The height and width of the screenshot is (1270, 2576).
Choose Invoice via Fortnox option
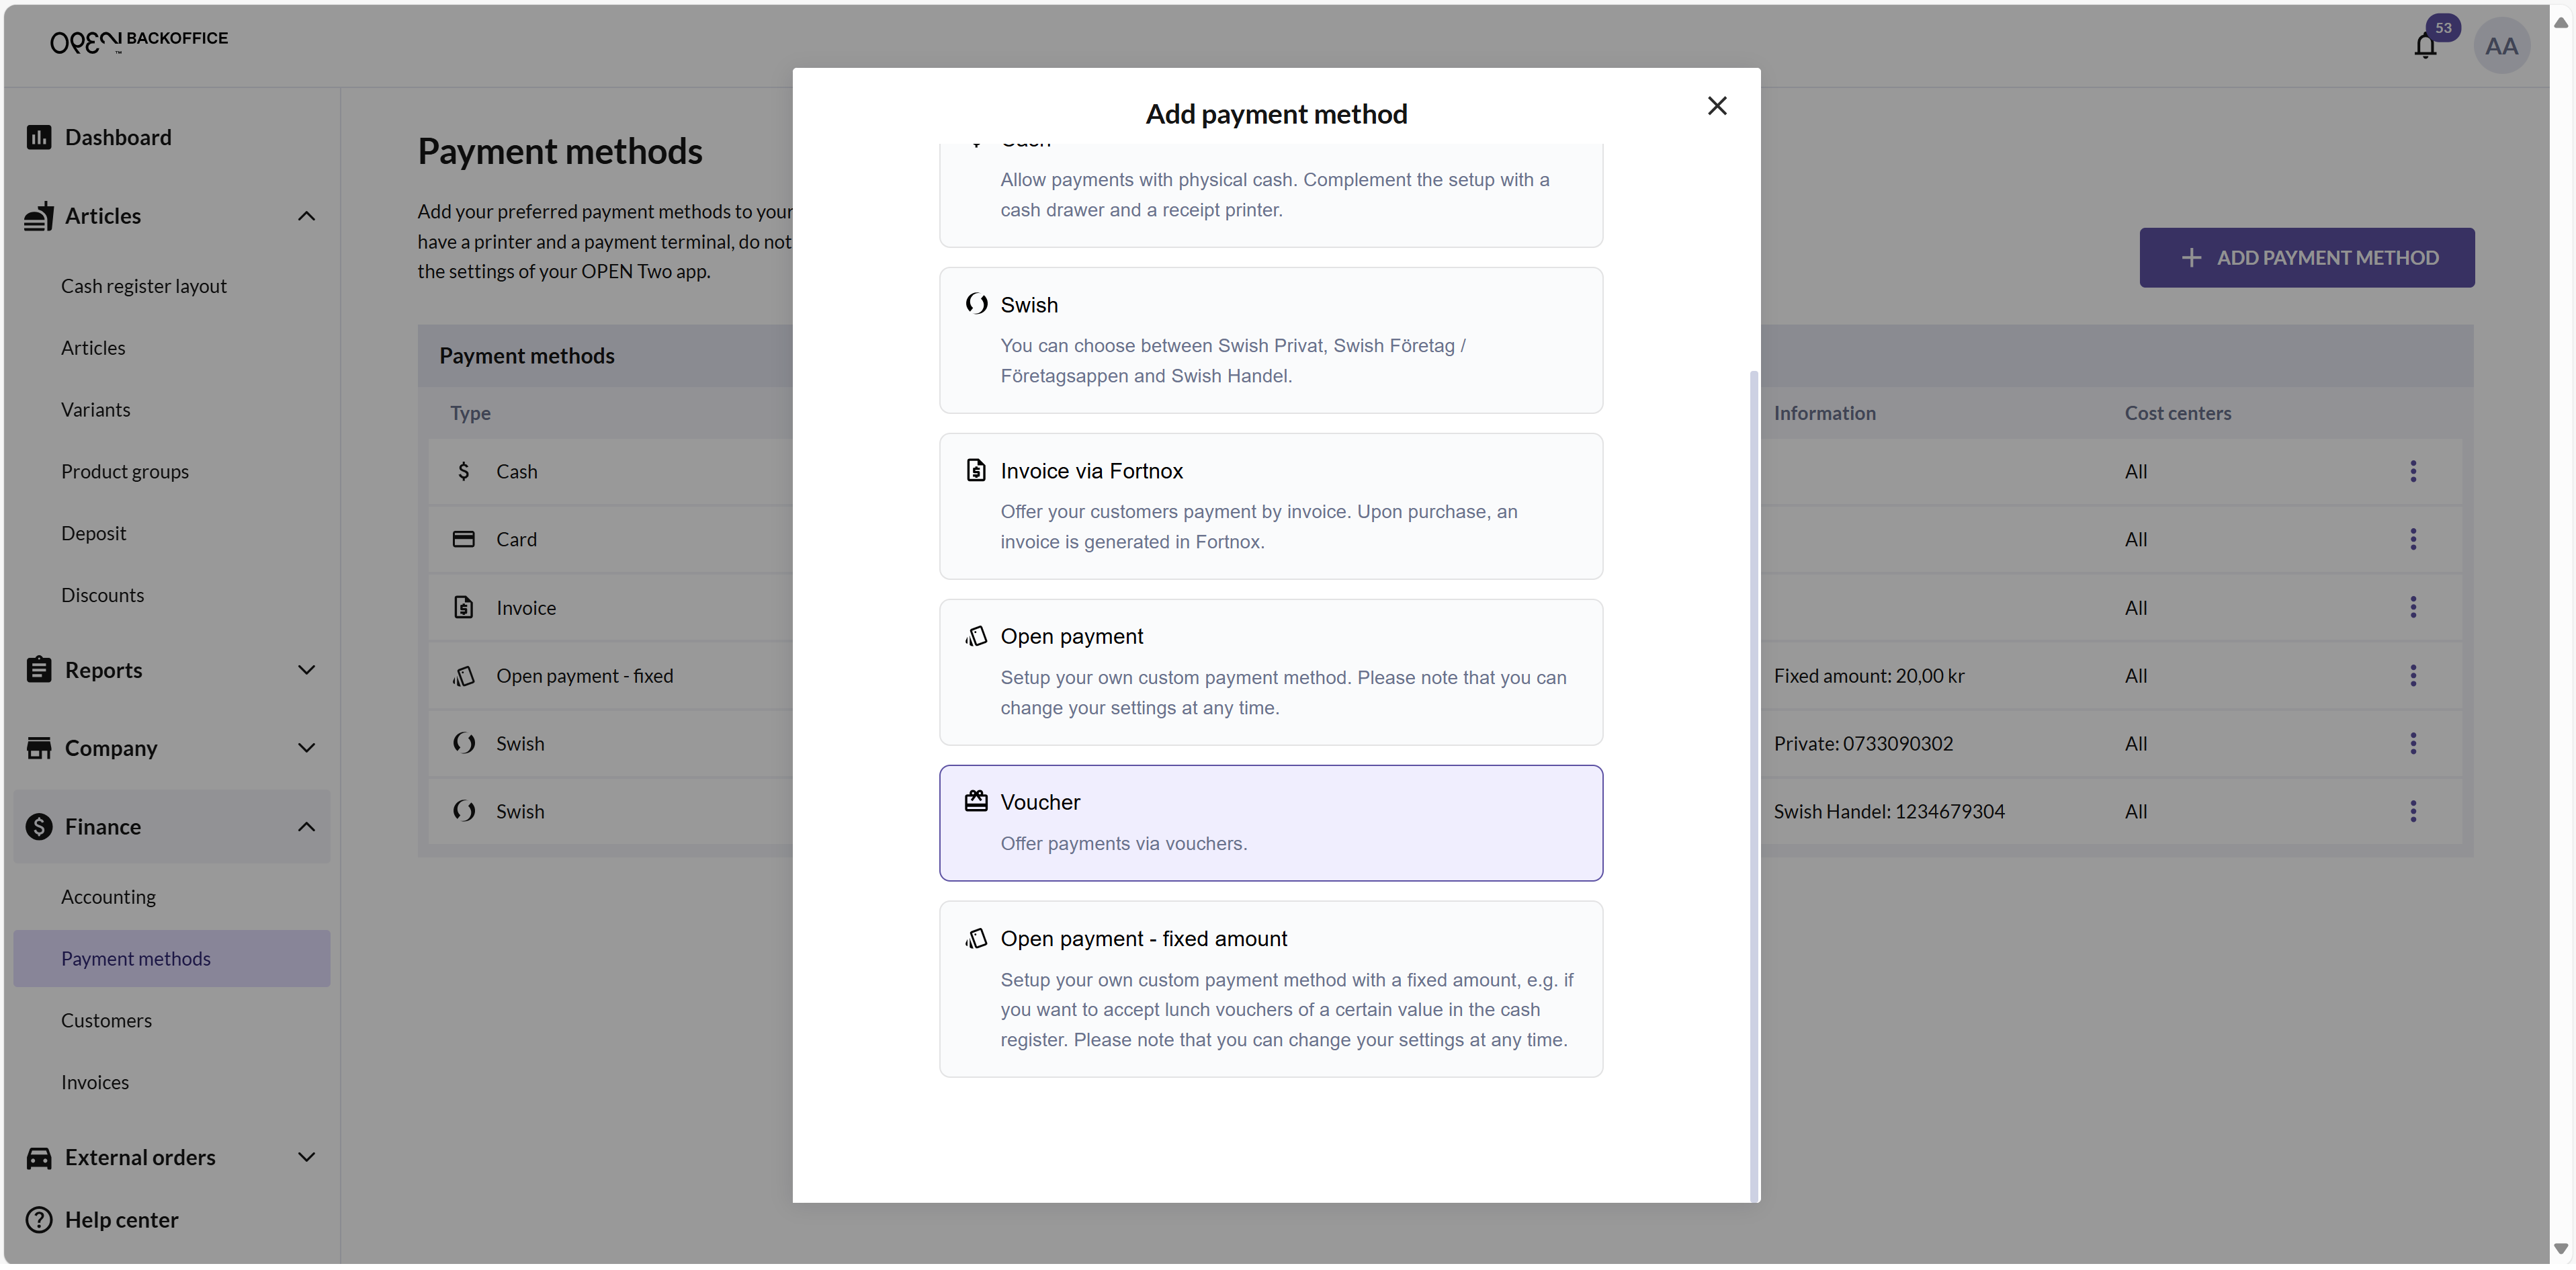(1270, 506)
